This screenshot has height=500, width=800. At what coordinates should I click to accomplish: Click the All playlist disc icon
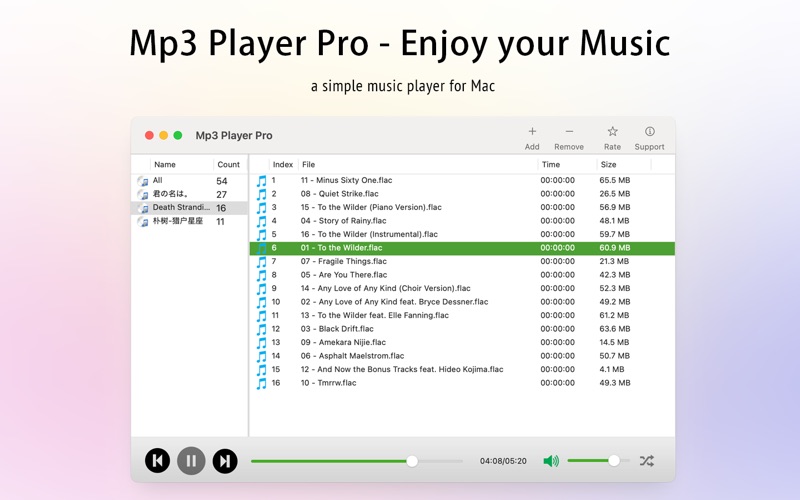tap(143, 181)
